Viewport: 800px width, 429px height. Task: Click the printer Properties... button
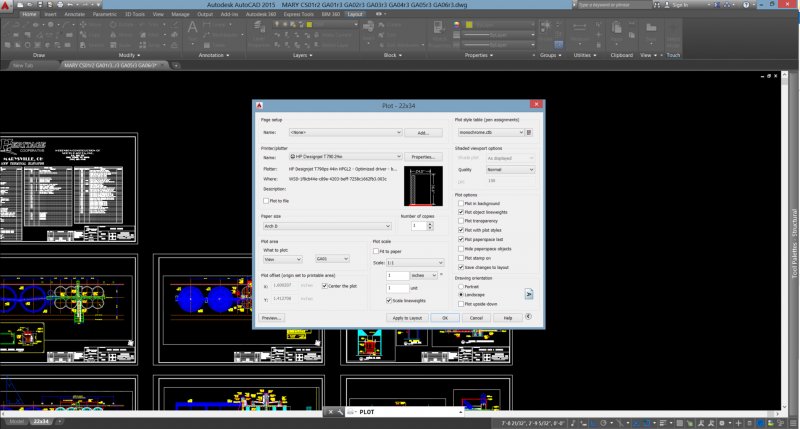pos(423,157)
